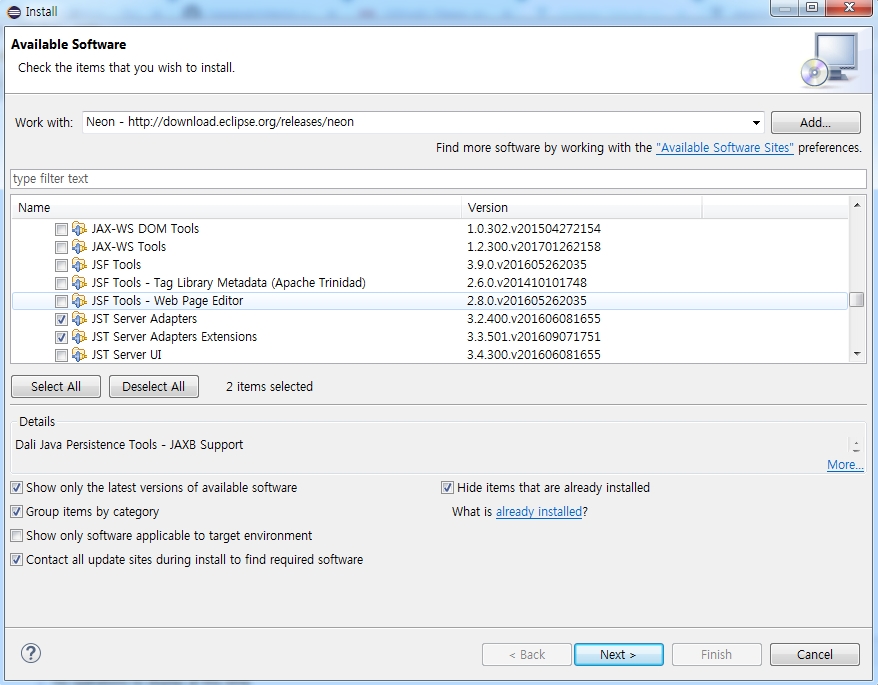Toggle Show only the latest versions checkbox
The height and width of the screenshot is (685, 878).
(x=17, y=488)
